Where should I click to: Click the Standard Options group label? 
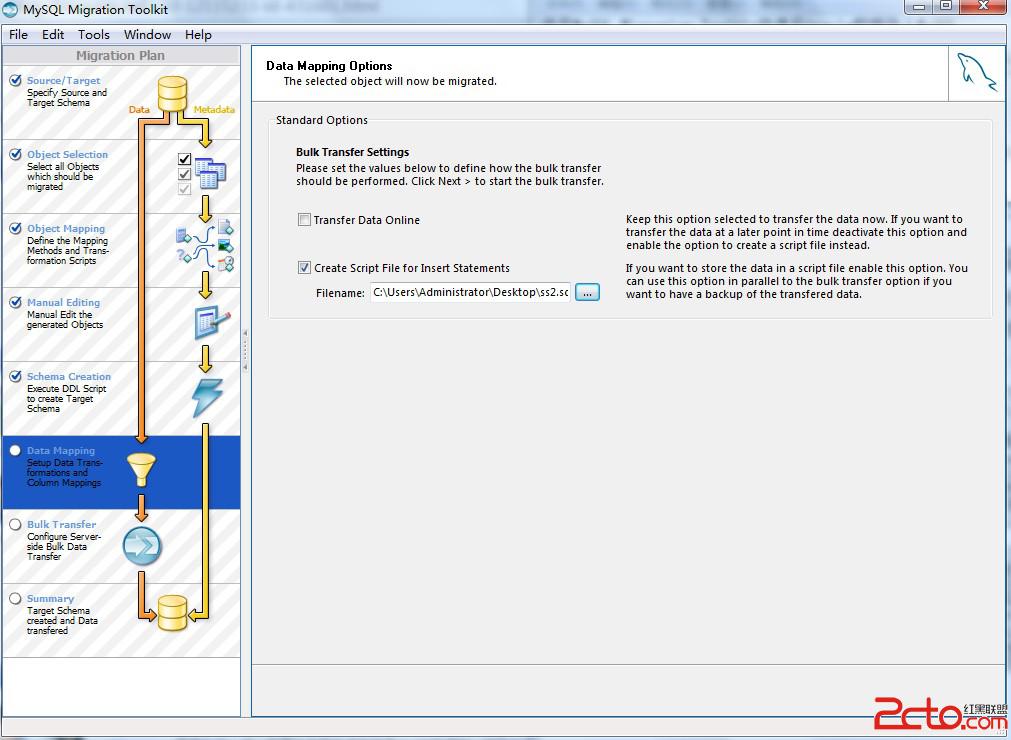[x=322, y=121]
